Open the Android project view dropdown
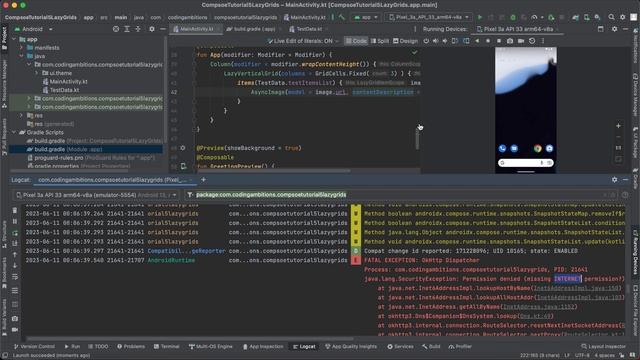640x360 pixels. click(x=33, y=29)
